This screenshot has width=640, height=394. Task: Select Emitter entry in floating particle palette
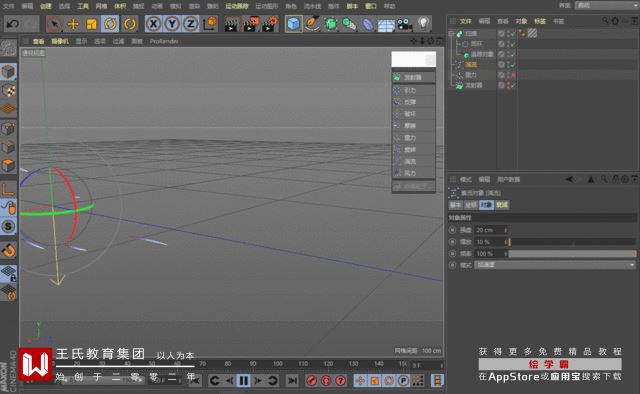(x=413, y=77)
